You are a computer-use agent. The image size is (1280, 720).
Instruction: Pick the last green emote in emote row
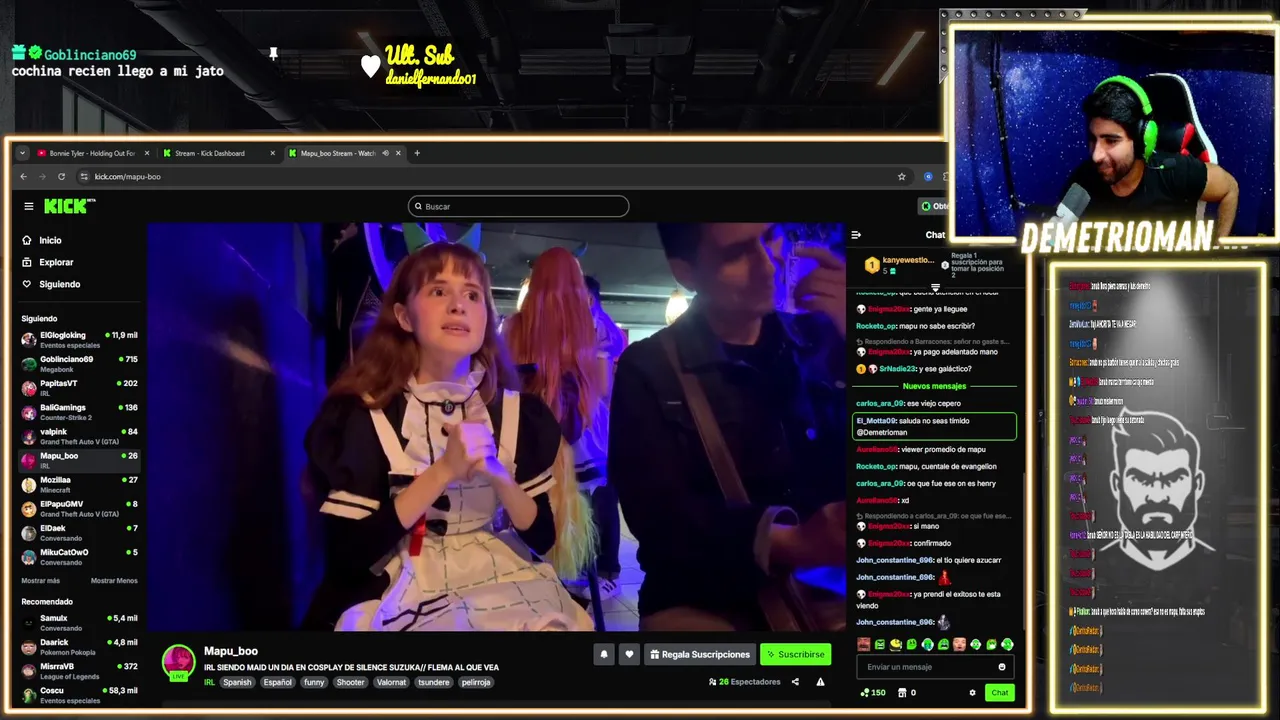tap(1007, 645)
